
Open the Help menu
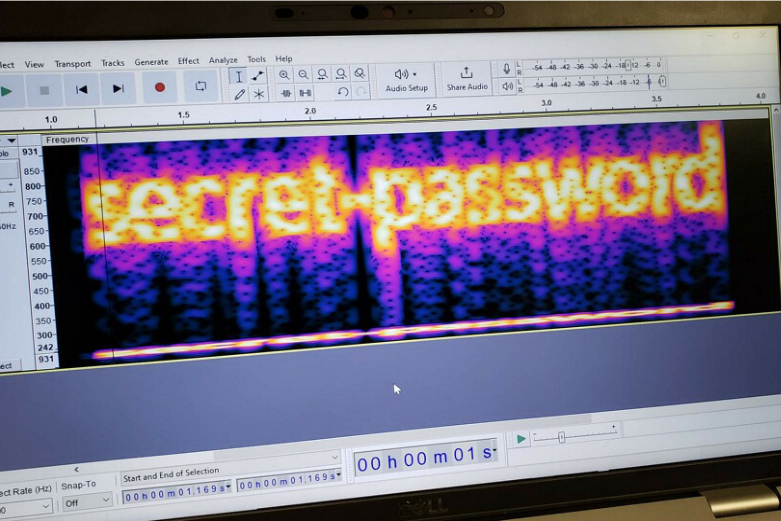tap(283, 59)
